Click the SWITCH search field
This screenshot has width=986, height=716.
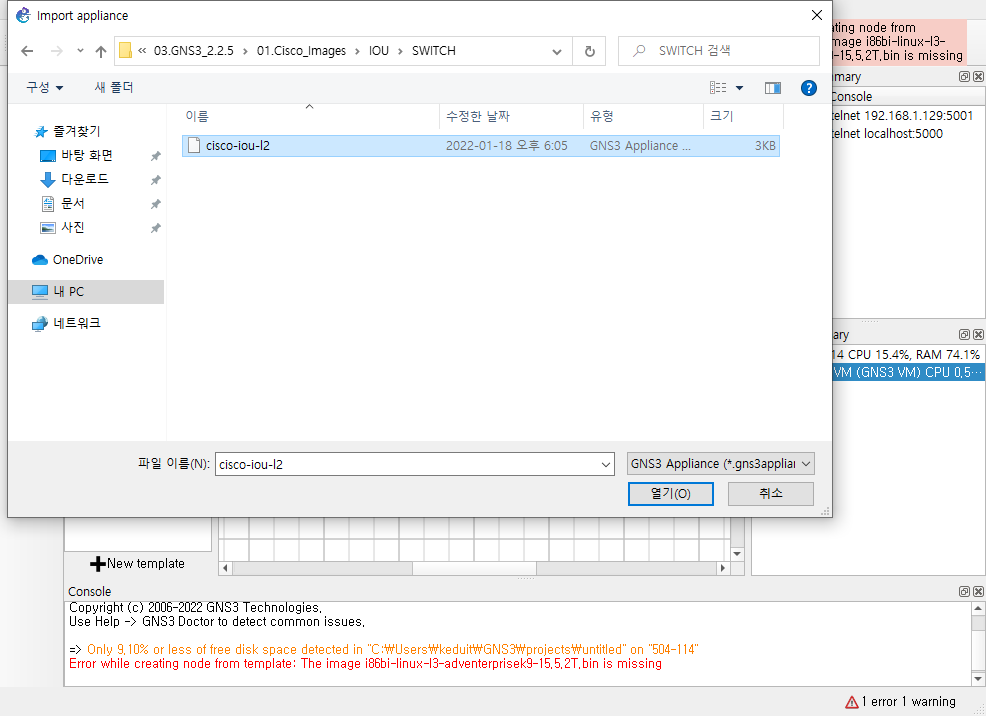(x=719, y=51)
